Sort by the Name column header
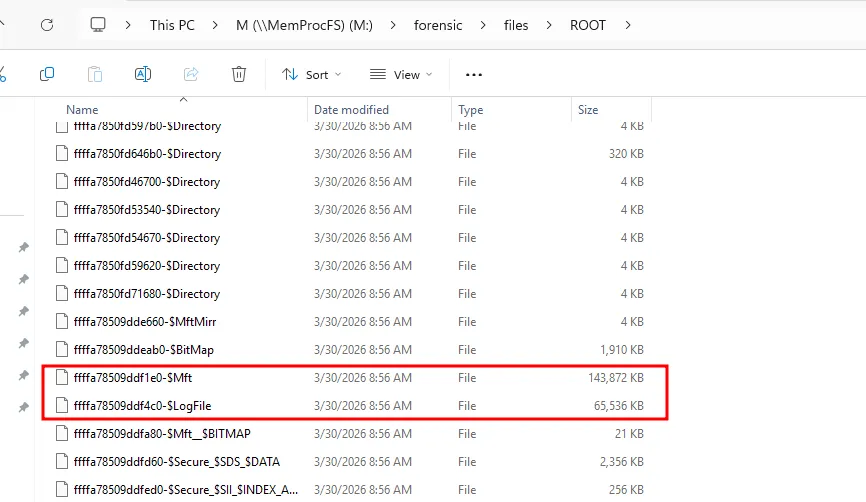Image resolution: width=866 pixels, height=502 pixels. [82, 110]
